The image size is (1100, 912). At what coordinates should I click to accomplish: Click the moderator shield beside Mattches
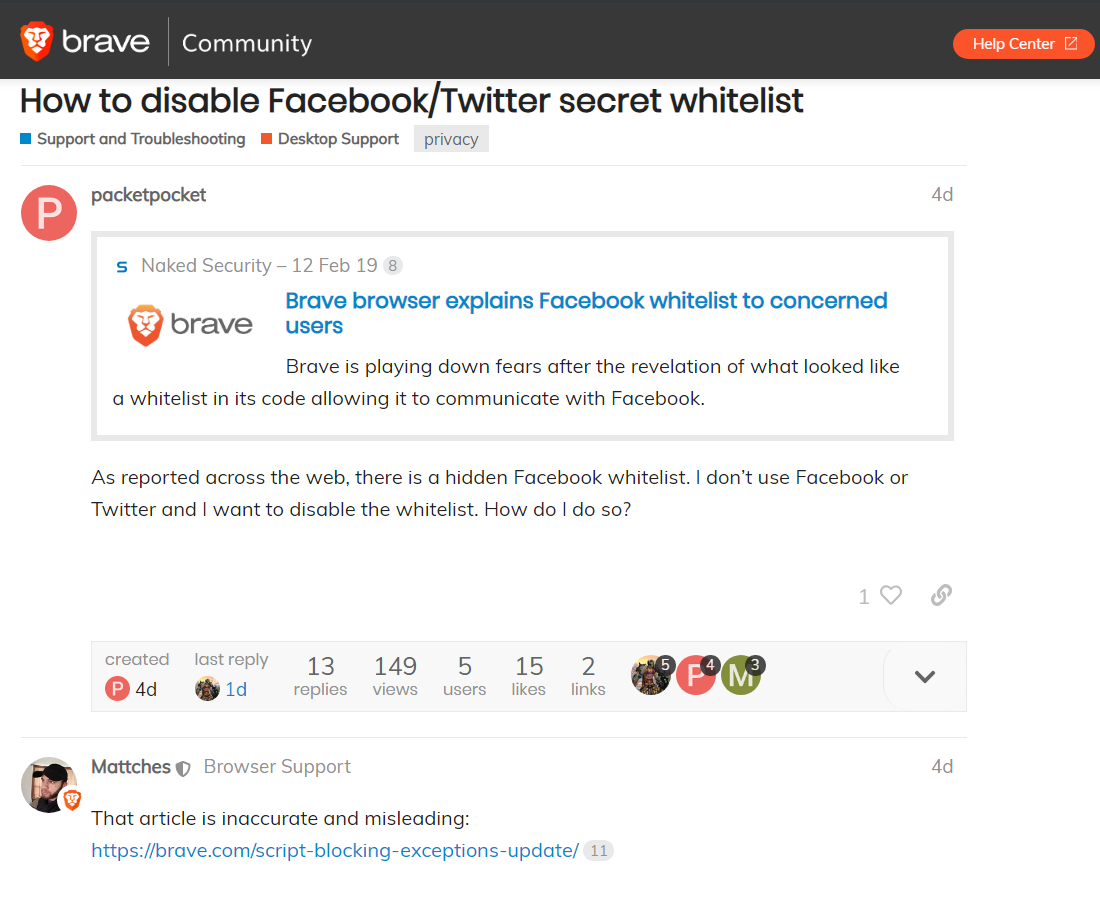183,767
